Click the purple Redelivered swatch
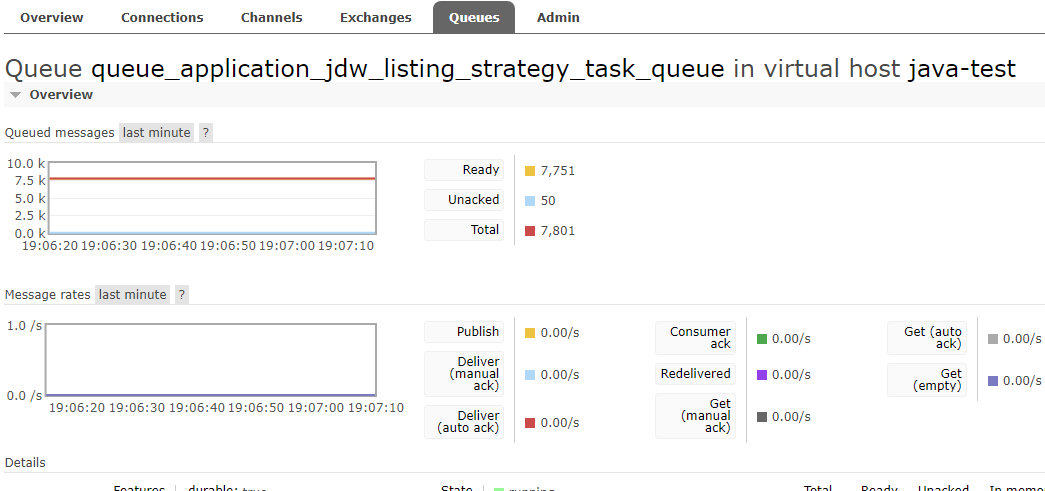 [x=762, y=375]
